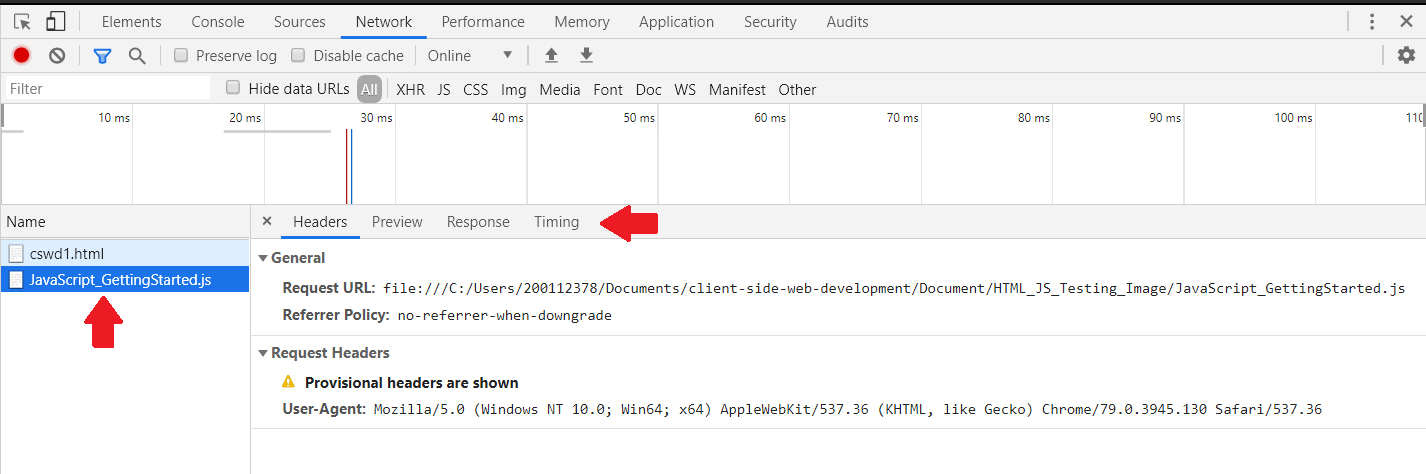
Task: Filter requests by Doc
Action: coord(649,89)
